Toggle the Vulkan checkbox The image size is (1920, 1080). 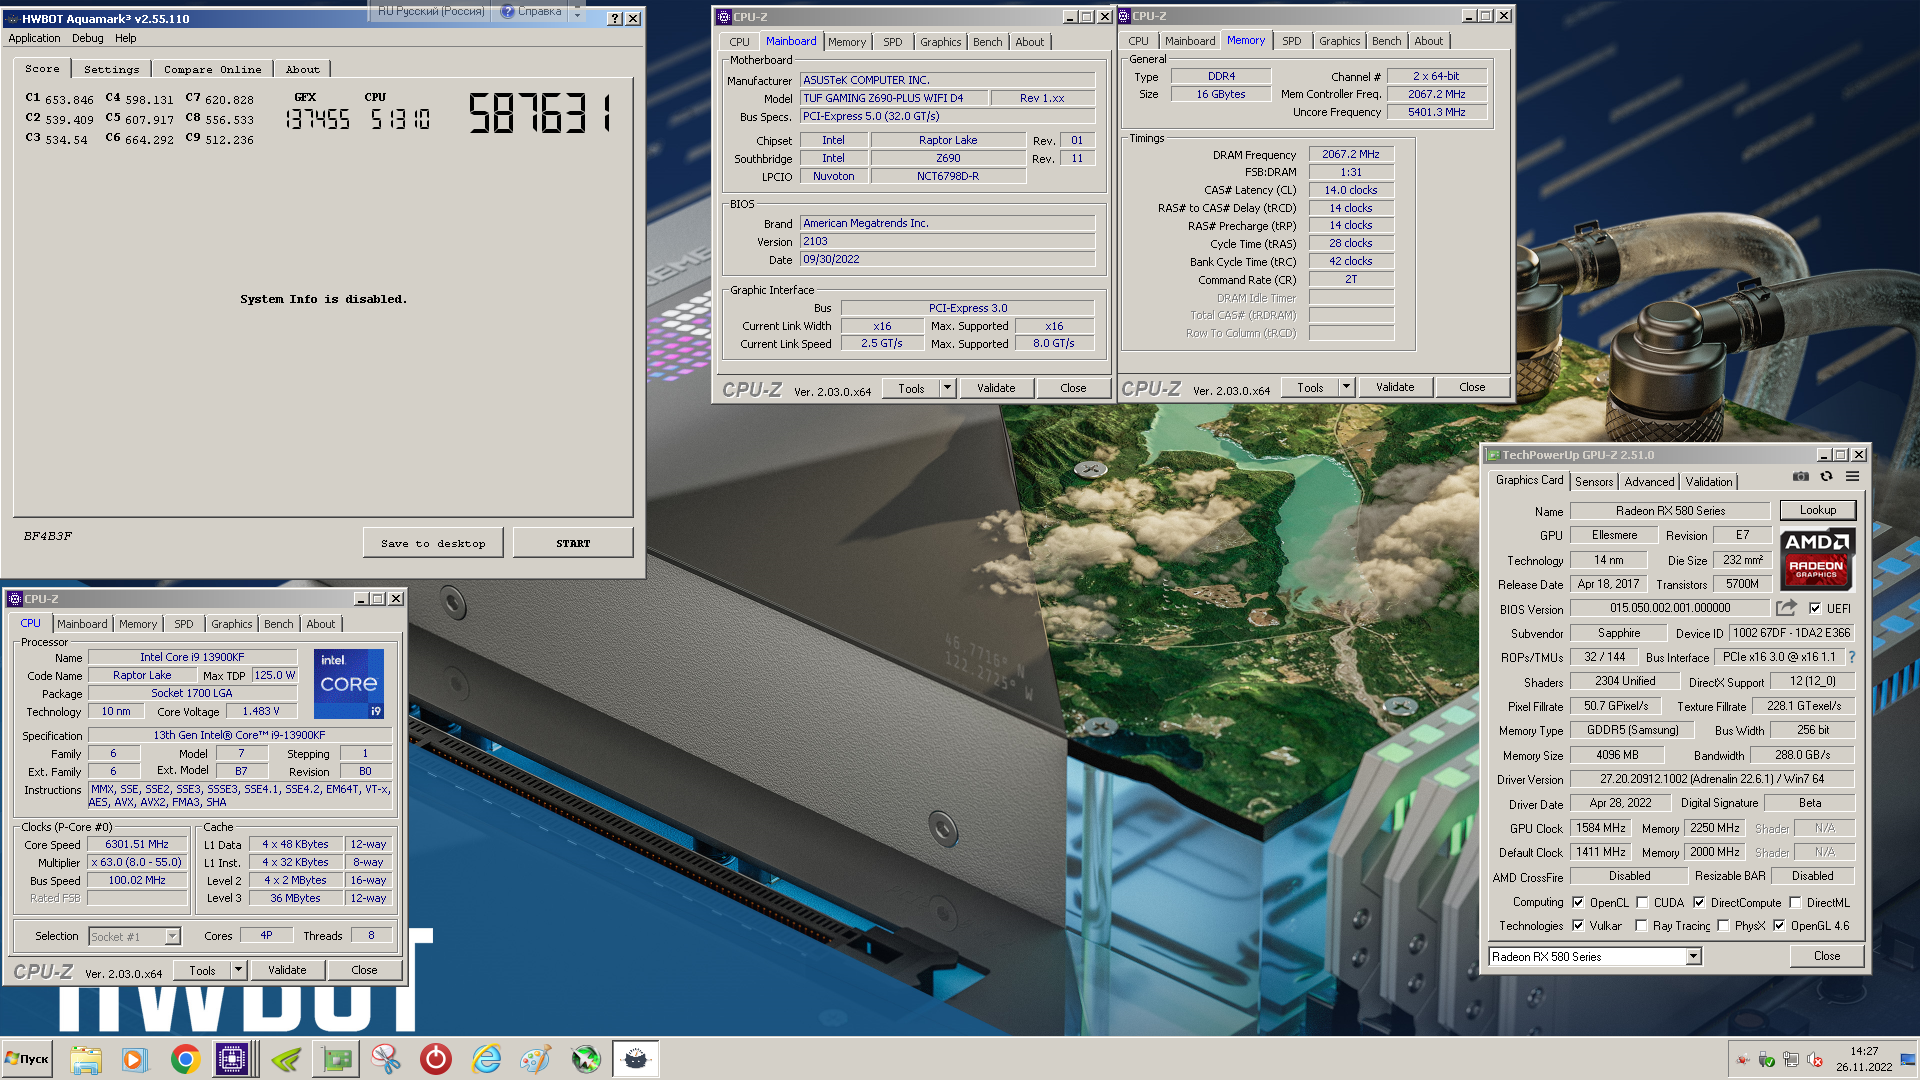pyautogui.click(x=1578, y=925)
